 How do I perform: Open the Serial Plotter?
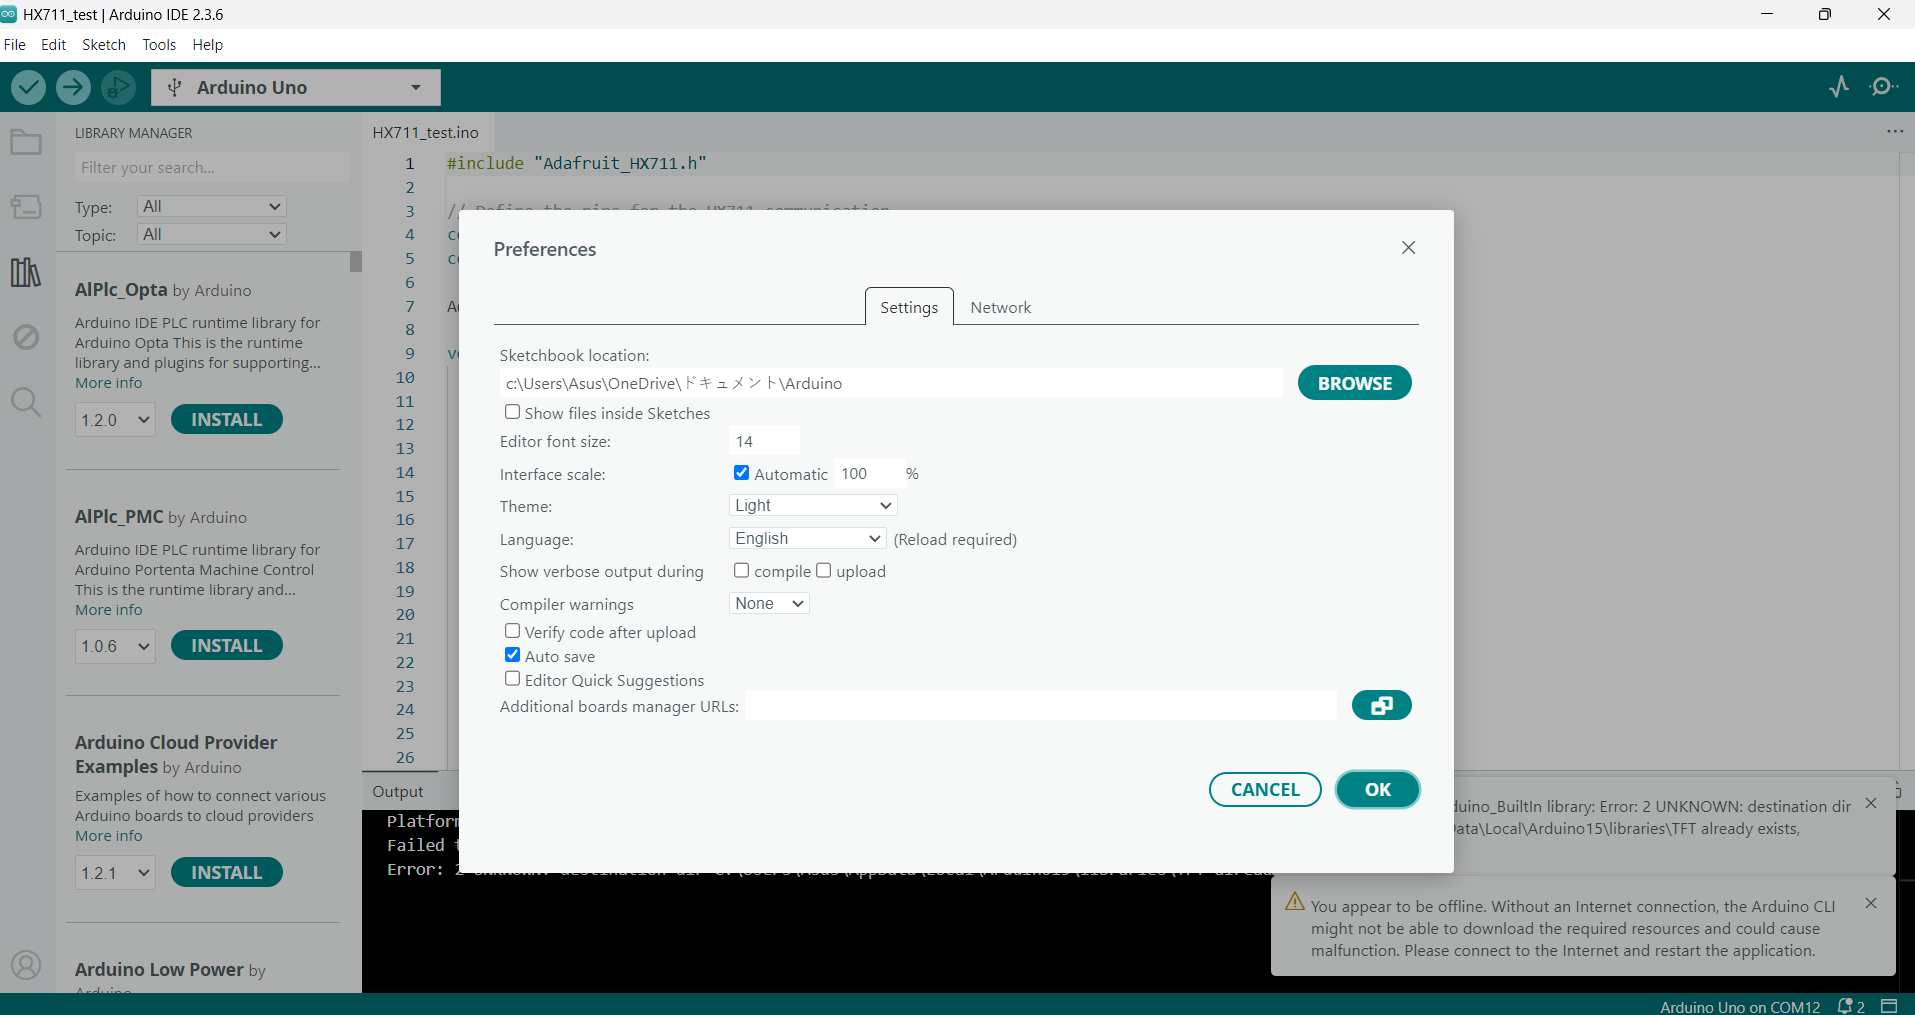1839,87
